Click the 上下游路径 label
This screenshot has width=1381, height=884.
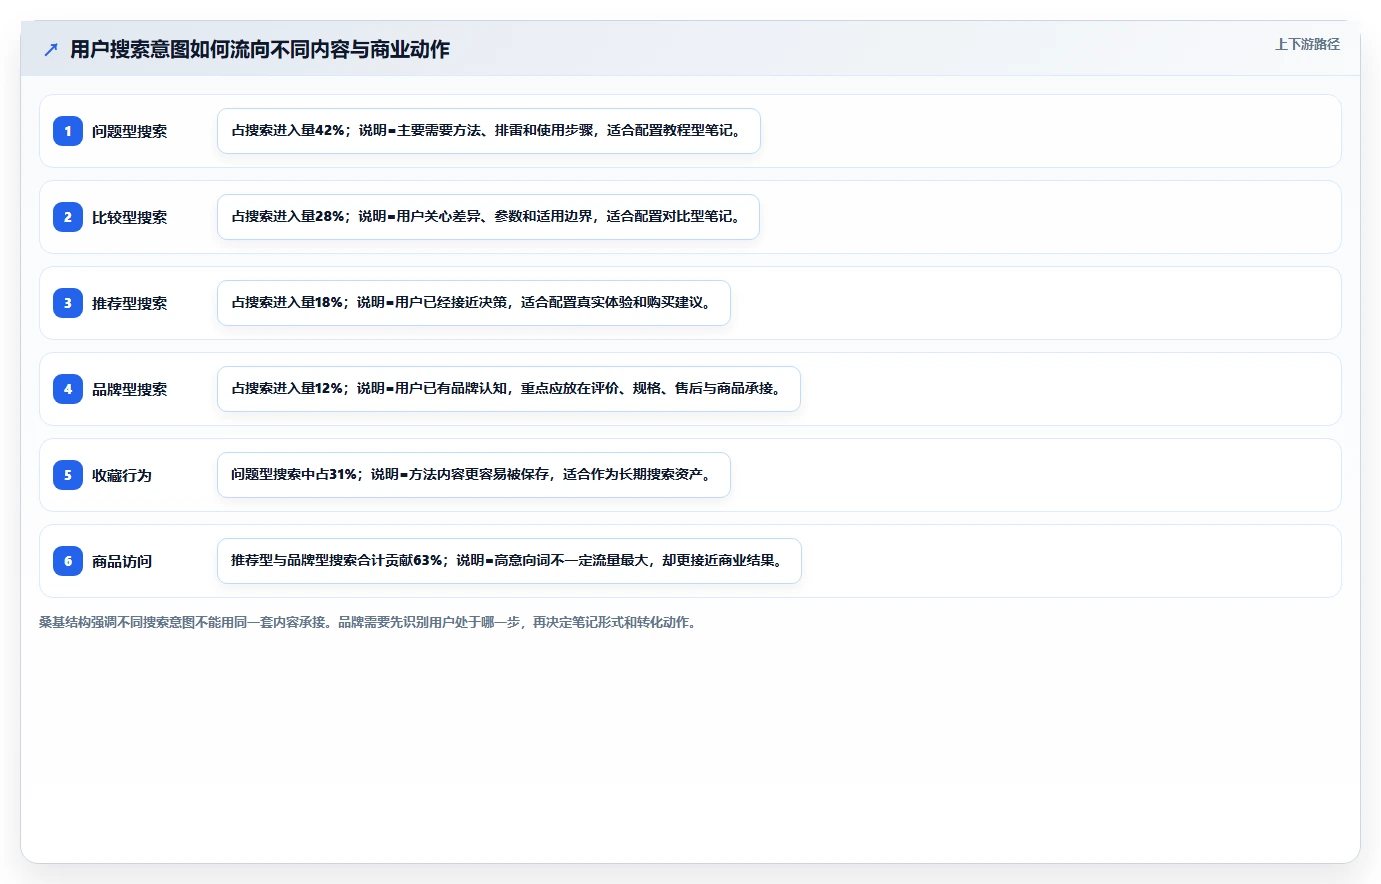click(x=1307, y=44)
